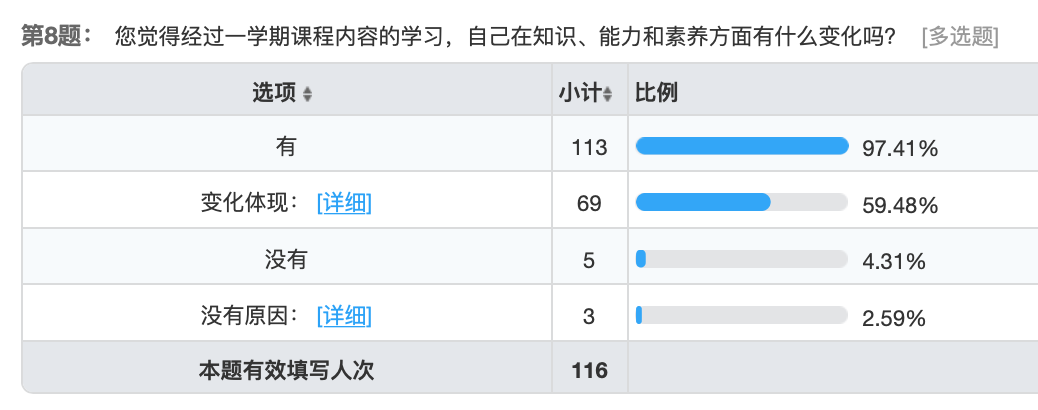The width and height of the screenshot is (1038, 410).
Task: Click the [多选题] question type tag
Action: pyautogui.click(x=960, y=38)
